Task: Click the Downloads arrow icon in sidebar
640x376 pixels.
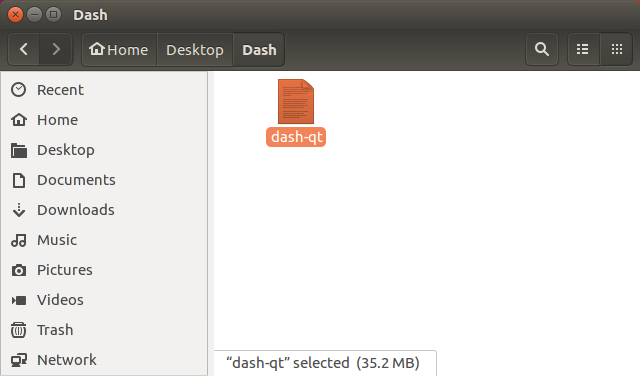Action: [18, 210]
